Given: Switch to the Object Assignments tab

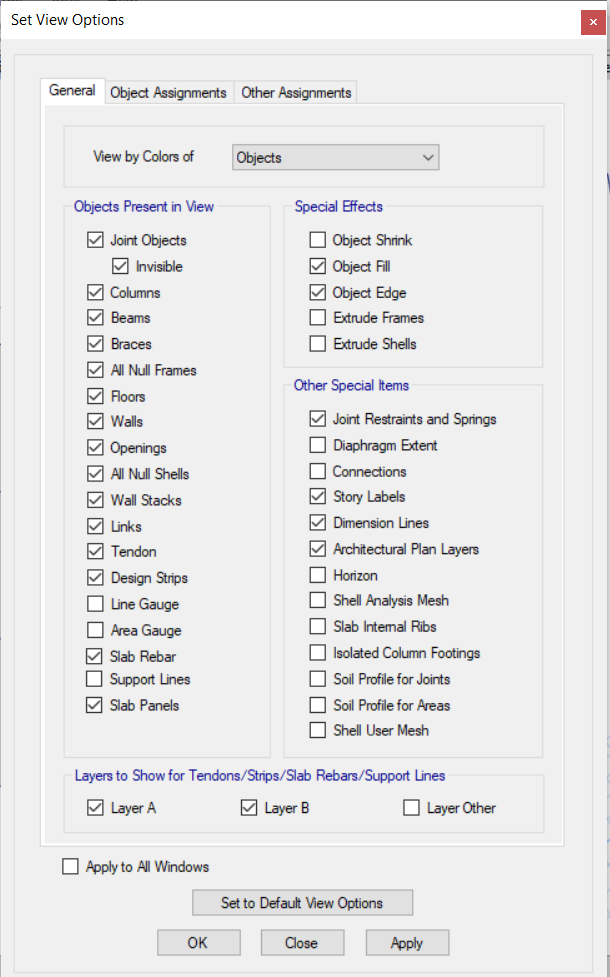Looking at the screenshot, I should pos(168,92).
